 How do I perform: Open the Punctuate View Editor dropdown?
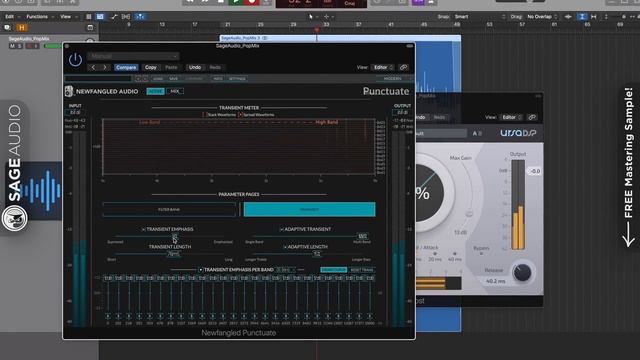click(383, 67)
